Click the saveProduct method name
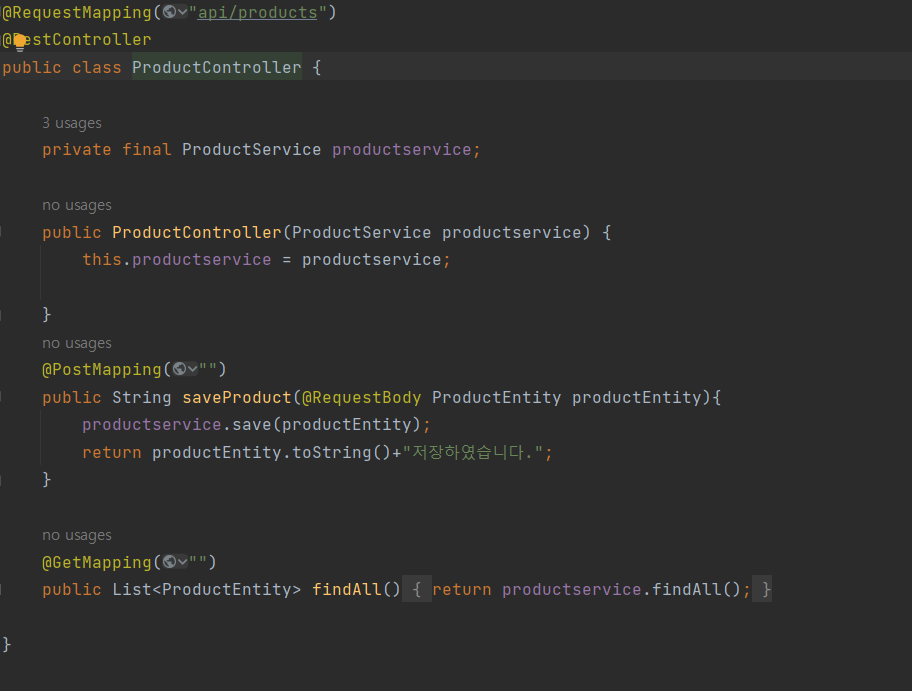Viewport: 912px width, 691px height. (237, 397)
